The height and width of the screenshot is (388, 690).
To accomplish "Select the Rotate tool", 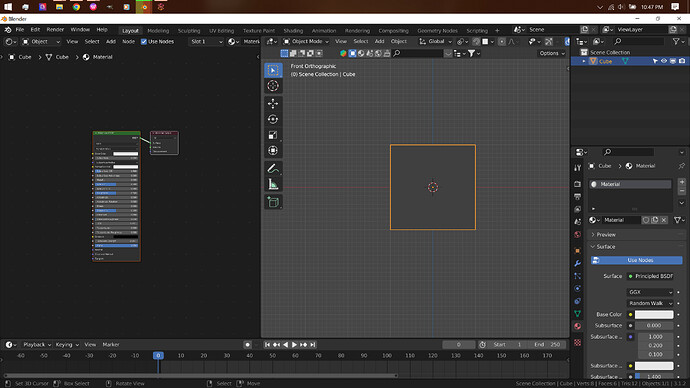I will click(273, 119).
